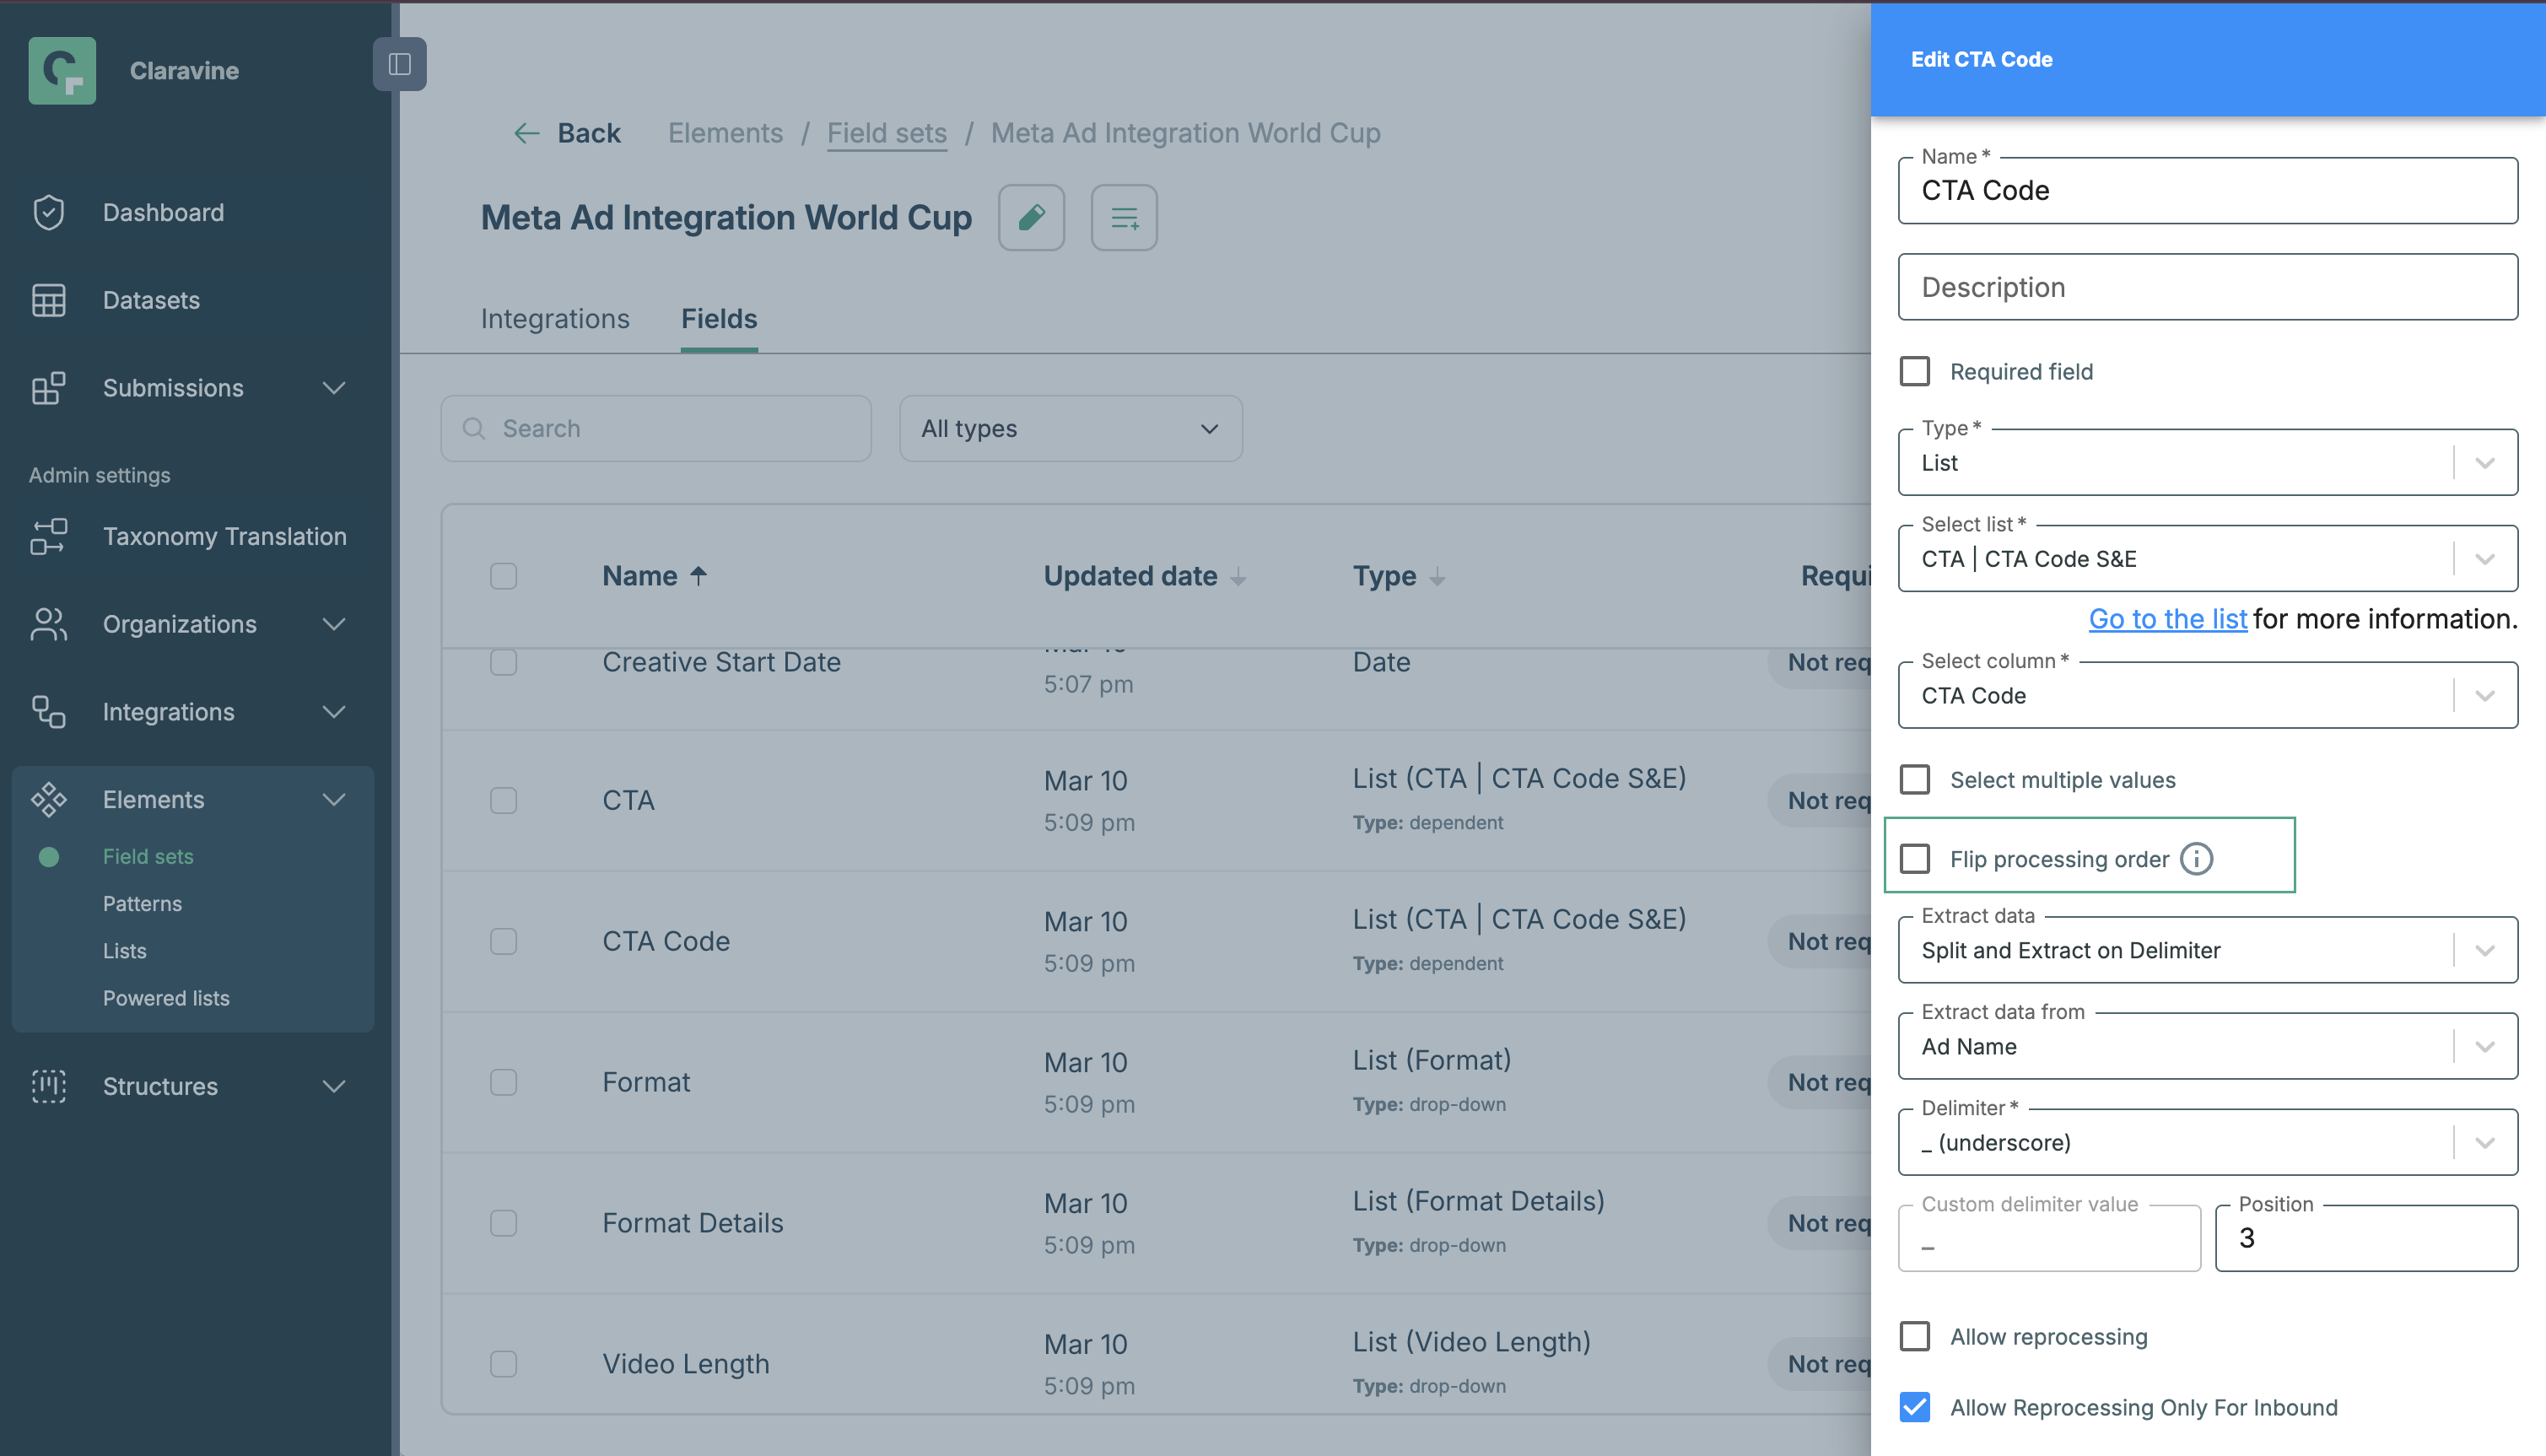Click the Description input field
Viewport: 2546px width, 1456px height.
click(2207, 287)
